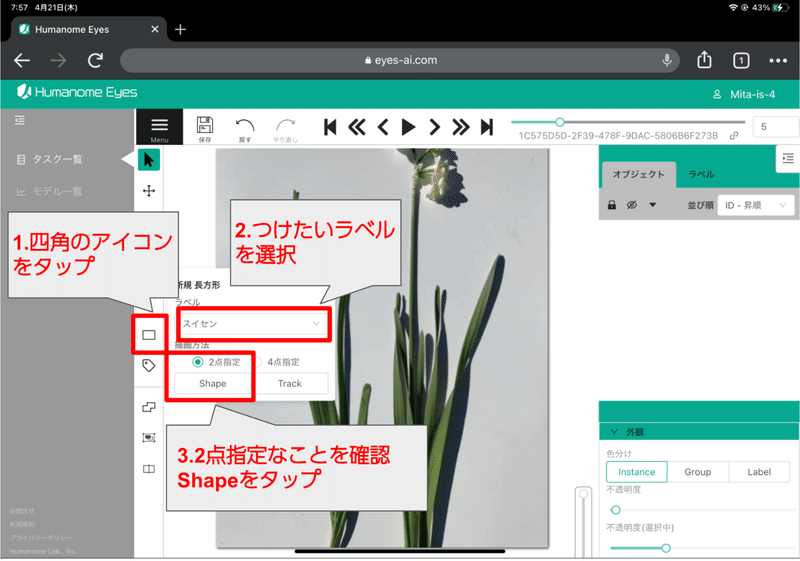800x561 pixels.
Task: Jump to first frame
Action: click(330, 127)
